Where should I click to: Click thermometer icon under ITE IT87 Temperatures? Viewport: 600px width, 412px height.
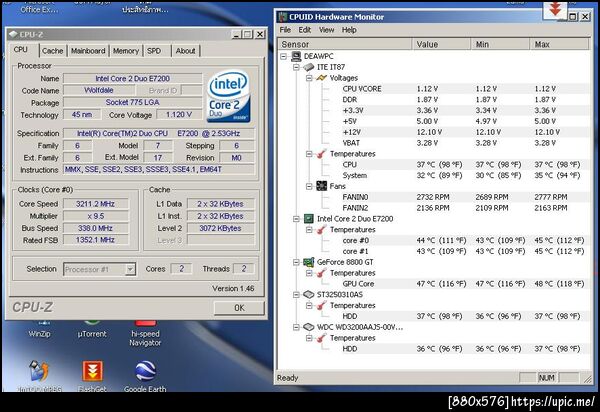coord(321,154)
